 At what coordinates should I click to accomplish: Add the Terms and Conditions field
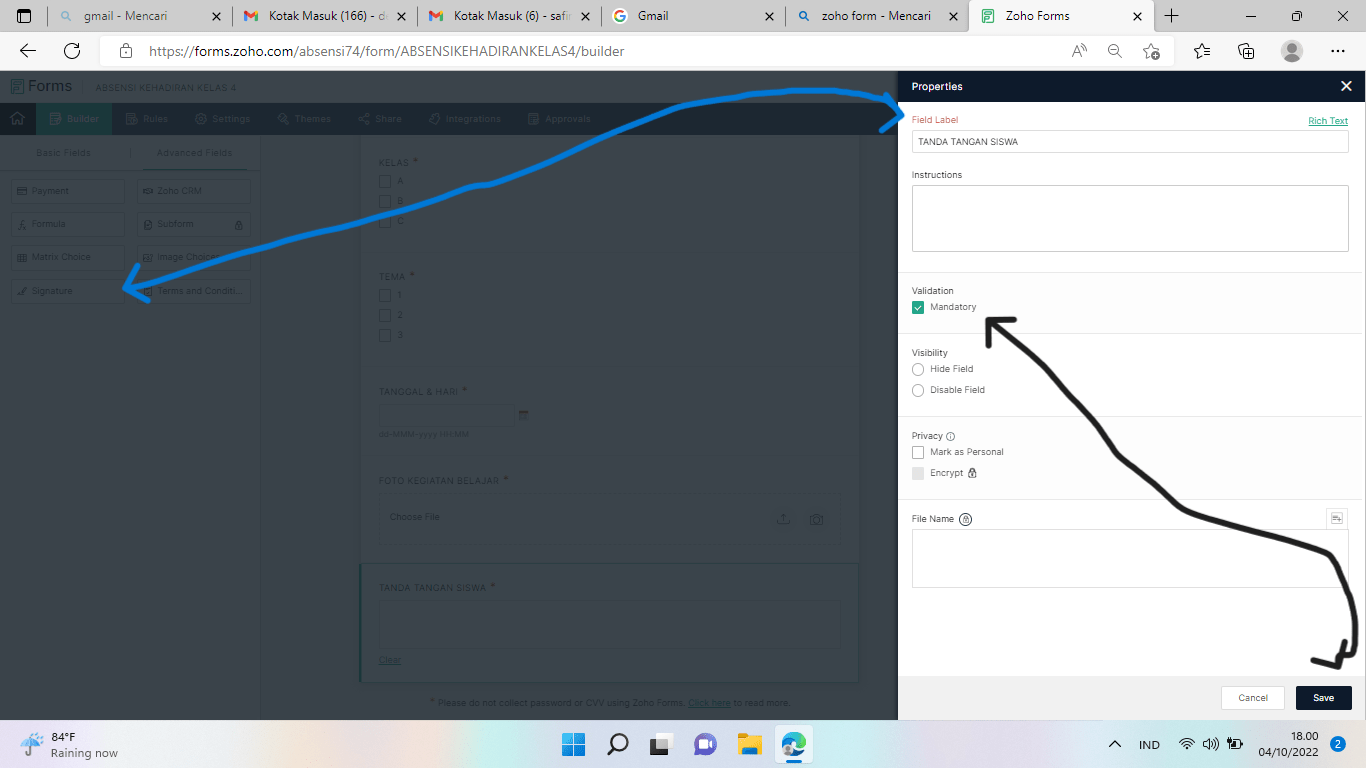coord(193,291)
